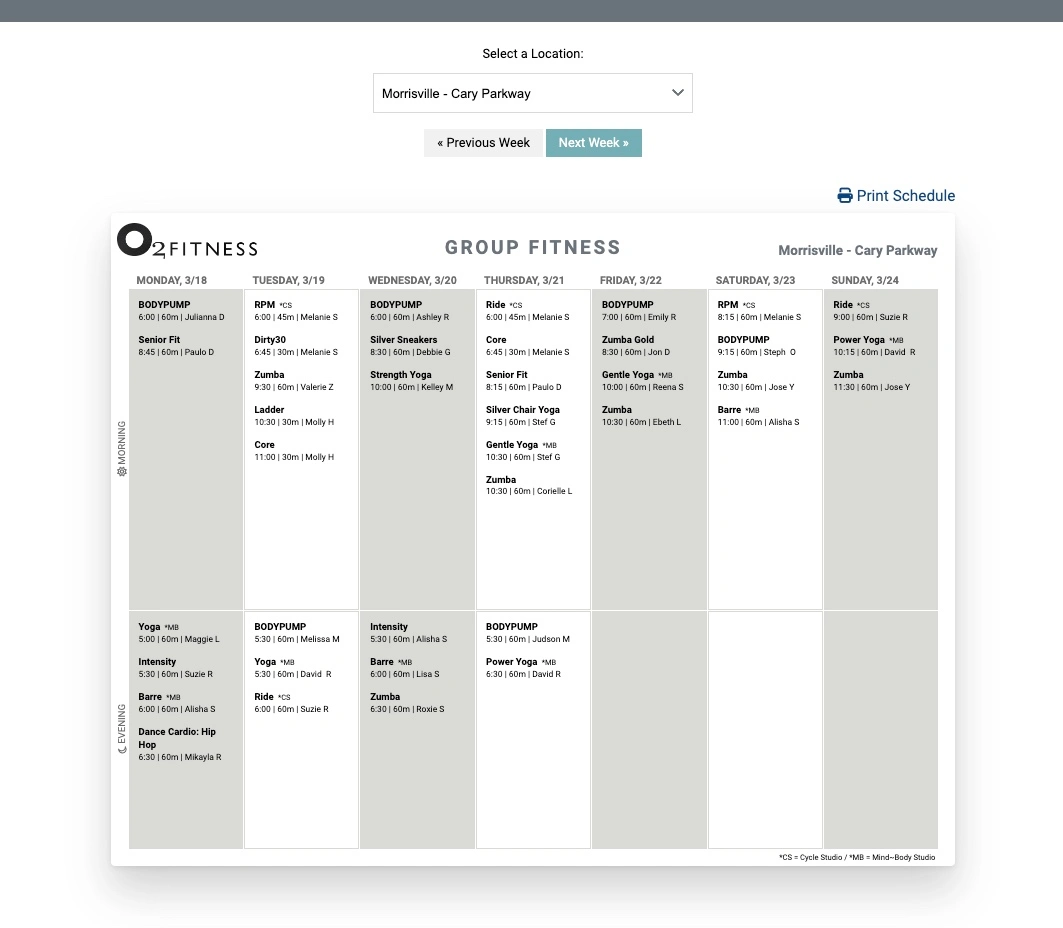Viewport: 1063px width, 928px height.
Task: Select Thursday evening Power Yoga class
Action: coord(523,668)
